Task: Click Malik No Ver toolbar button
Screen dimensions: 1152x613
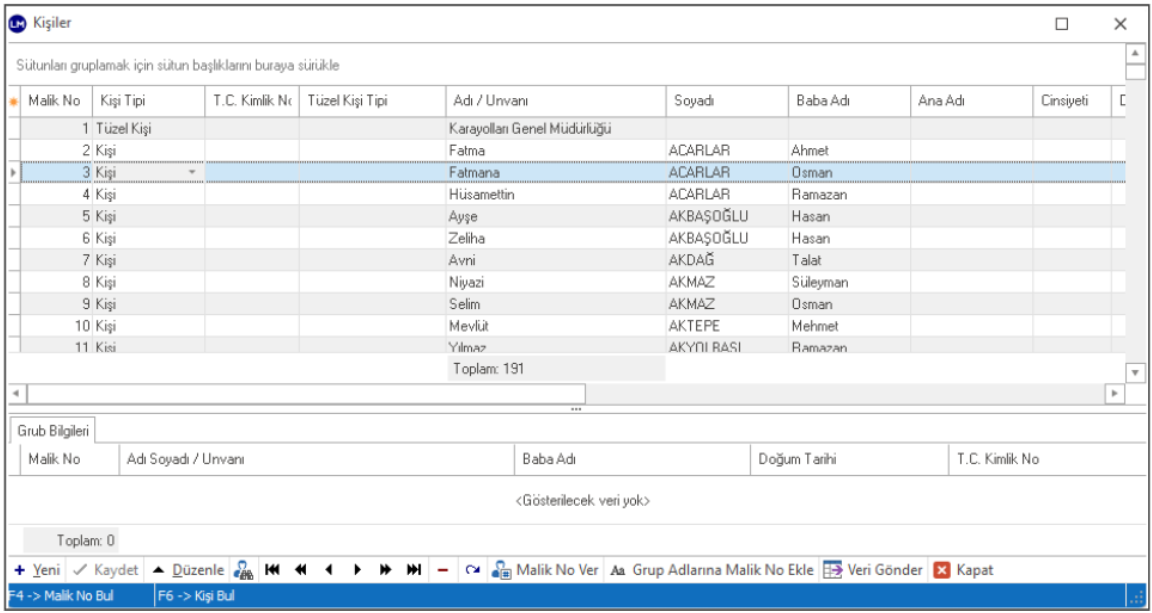Action: (546, 570)
